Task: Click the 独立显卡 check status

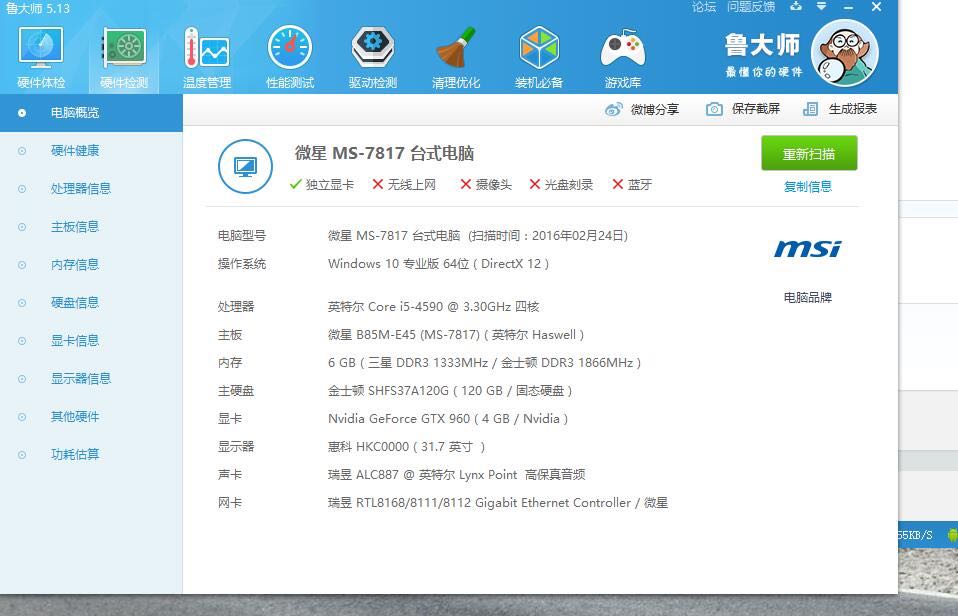Action: tap(321, 185)
